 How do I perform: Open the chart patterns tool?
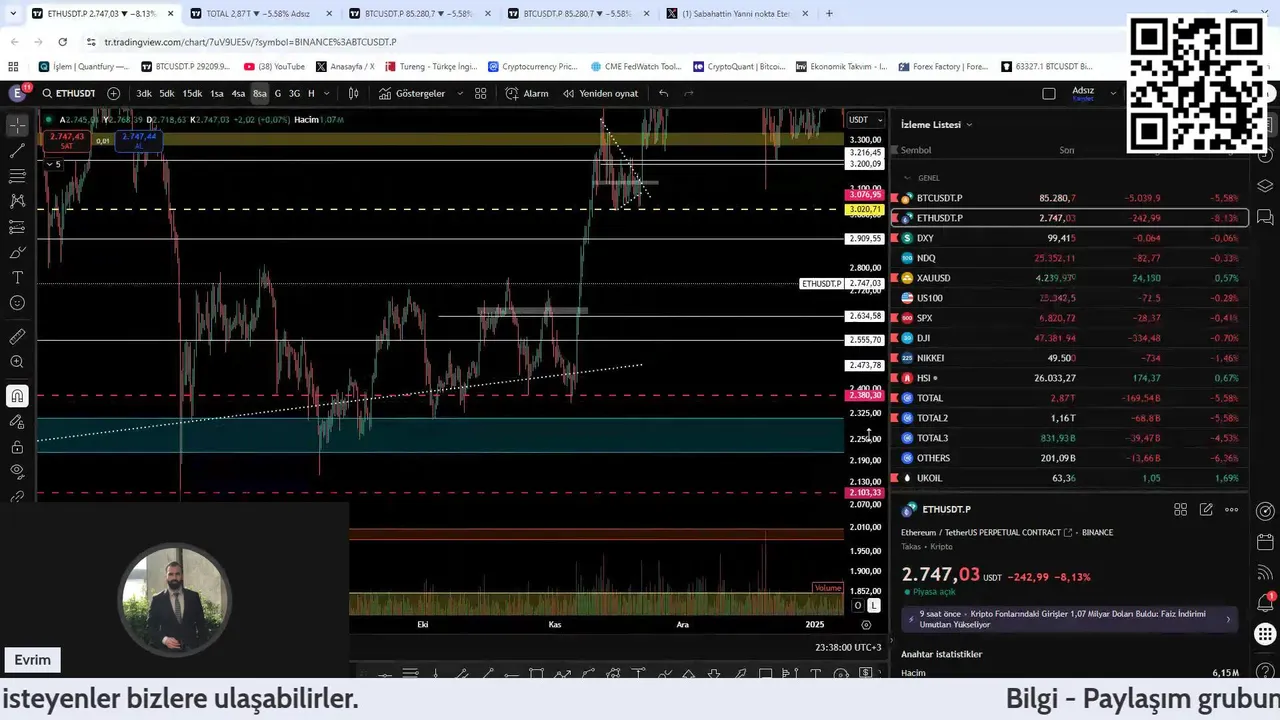point(17,201)
